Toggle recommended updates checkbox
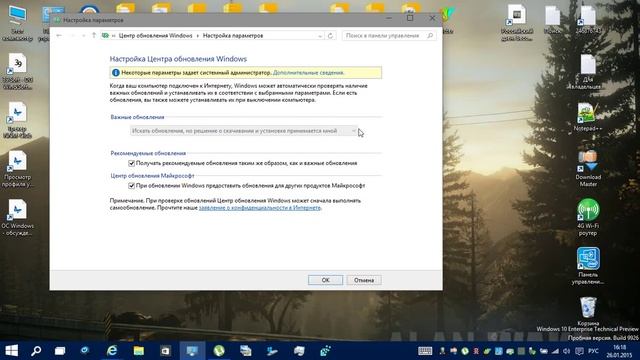 131,163
